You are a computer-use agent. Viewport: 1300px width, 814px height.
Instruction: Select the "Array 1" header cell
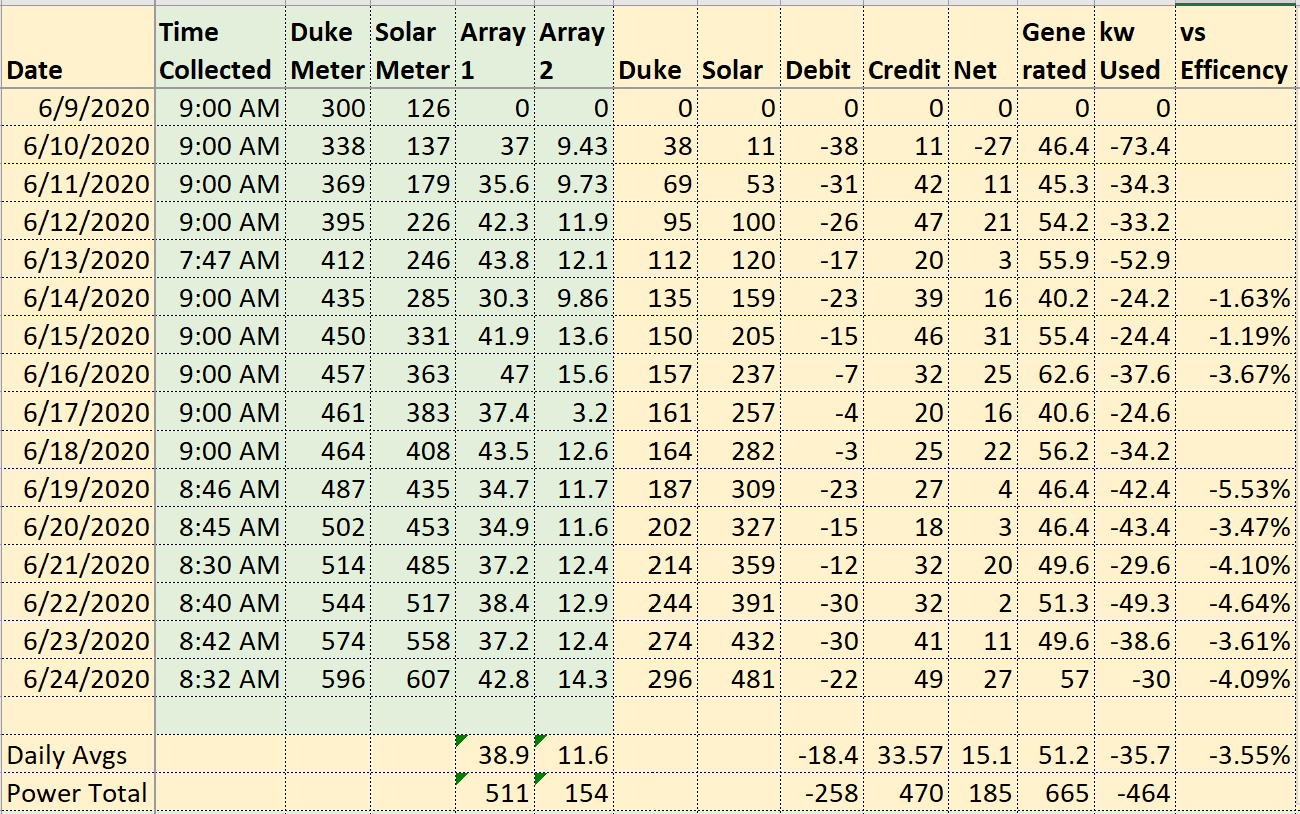495,48
